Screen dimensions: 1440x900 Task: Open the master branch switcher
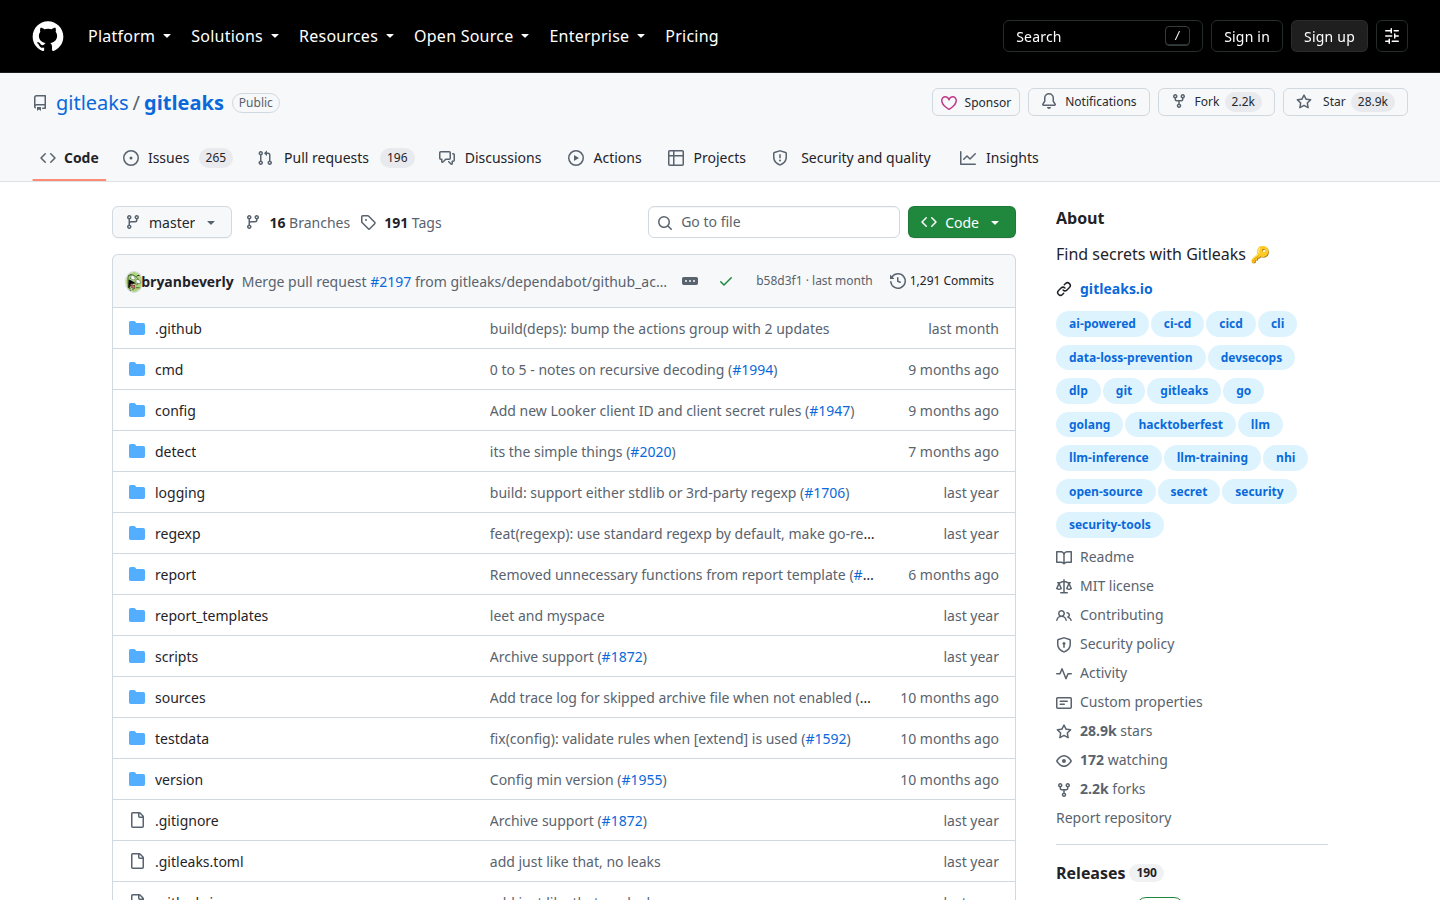[x=172, y=222]
